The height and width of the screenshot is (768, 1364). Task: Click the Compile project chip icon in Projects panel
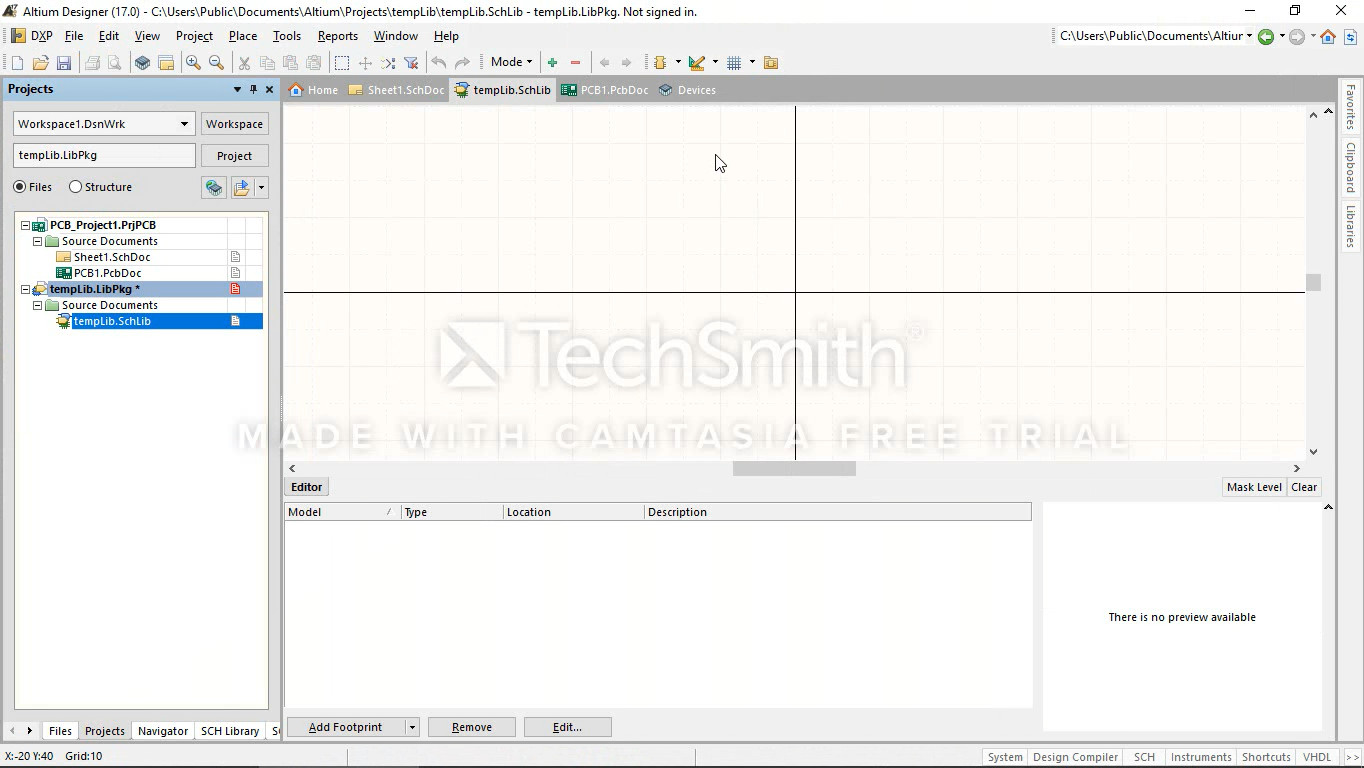[213, 187]
